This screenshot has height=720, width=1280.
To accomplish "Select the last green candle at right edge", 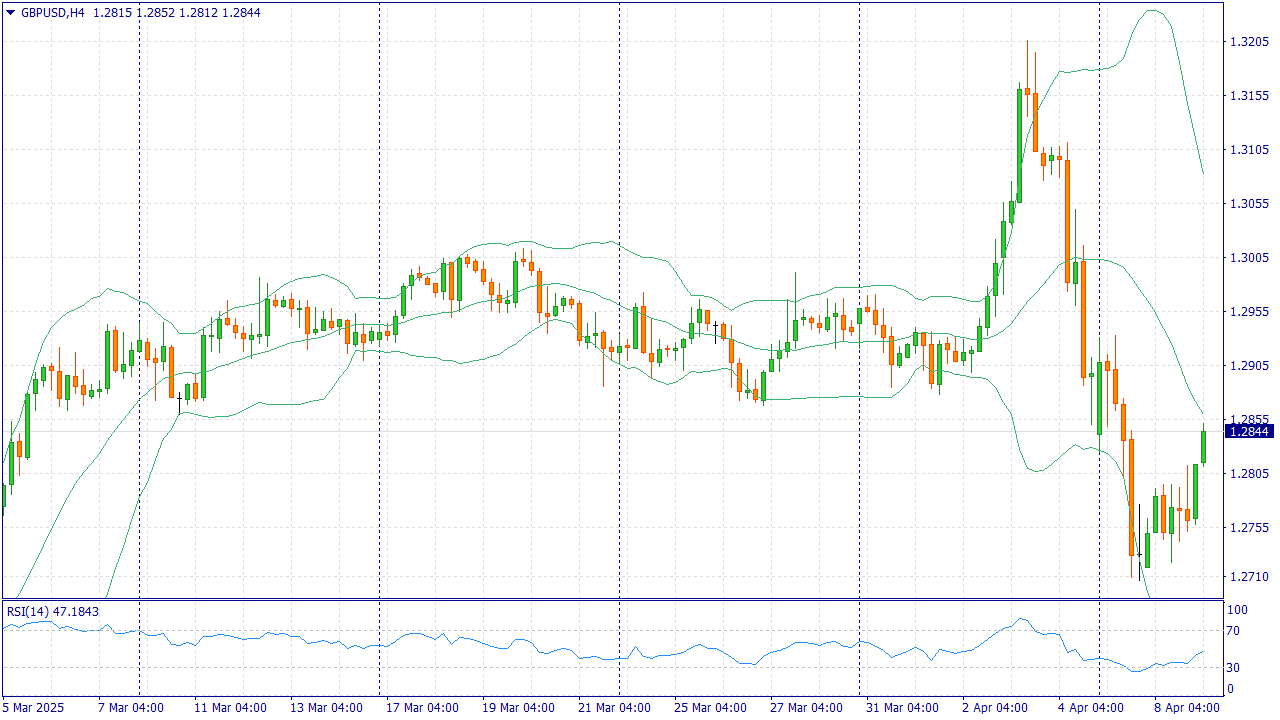I will [1203, 446].
